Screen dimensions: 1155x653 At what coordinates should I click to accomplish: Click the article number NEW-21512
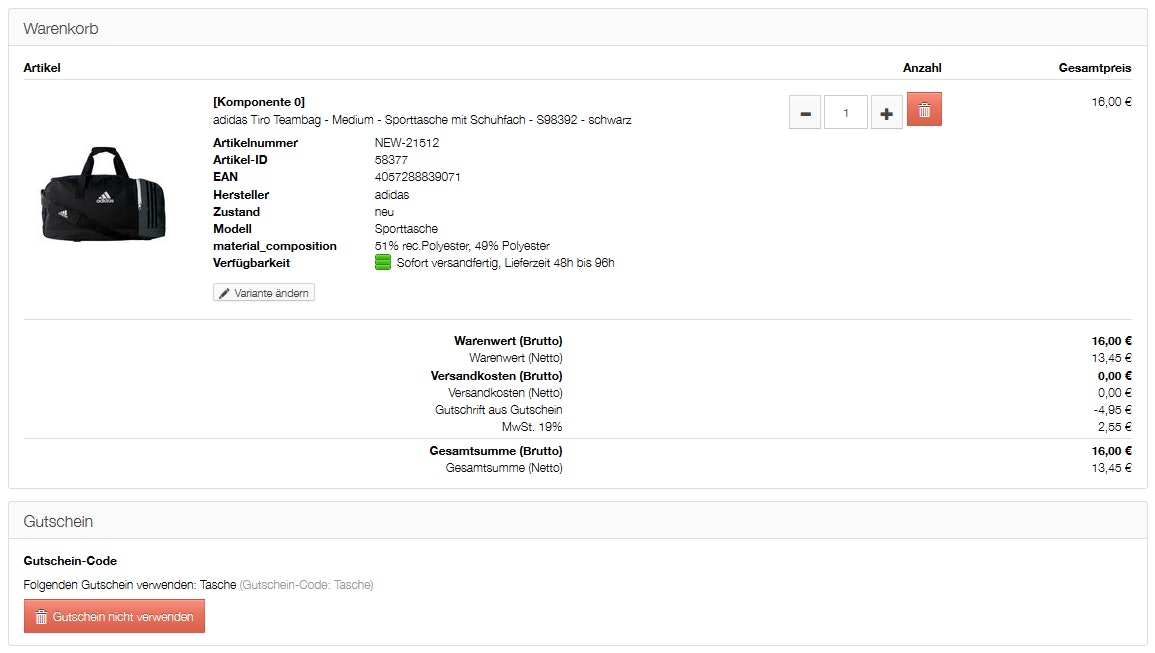(x=407, y=143)
